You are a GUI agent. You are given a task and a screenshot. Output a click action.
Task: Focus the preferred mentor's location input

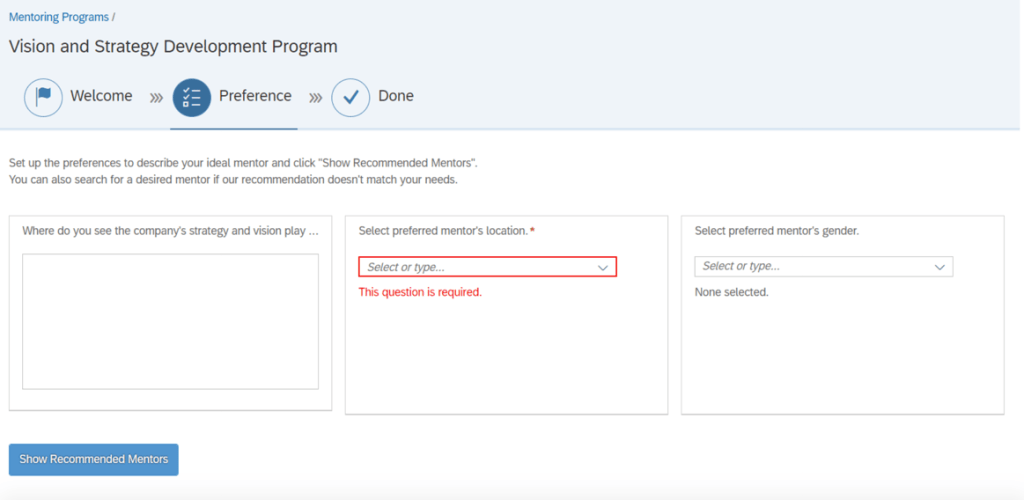[477, 267]
